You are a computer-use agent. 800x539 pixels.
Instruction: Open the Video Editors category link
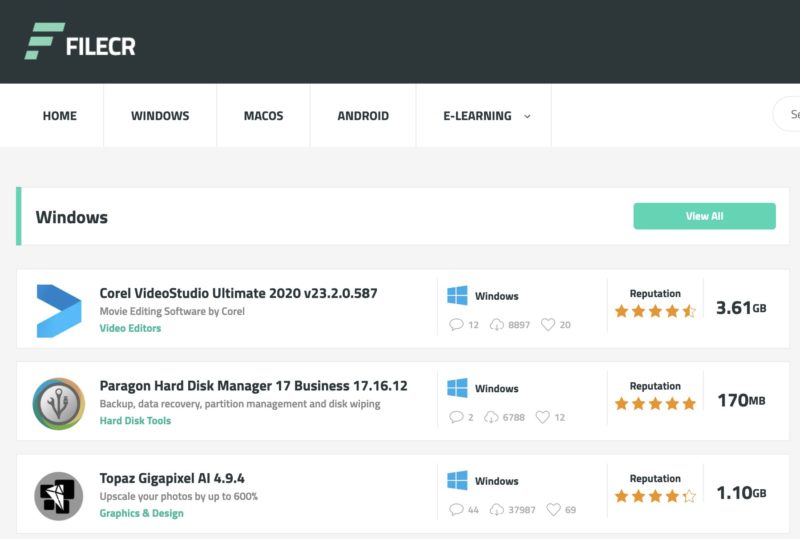point(130,328)
